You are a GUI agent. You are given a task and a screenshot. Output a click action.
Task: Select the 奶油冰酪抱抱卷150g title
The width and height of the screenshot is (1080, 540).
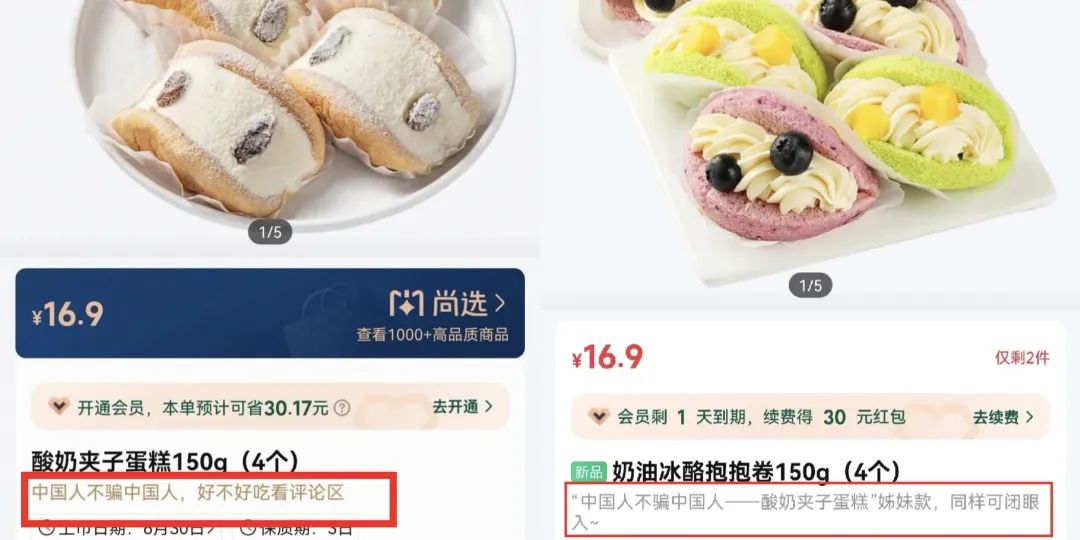[x=756, y=472]
